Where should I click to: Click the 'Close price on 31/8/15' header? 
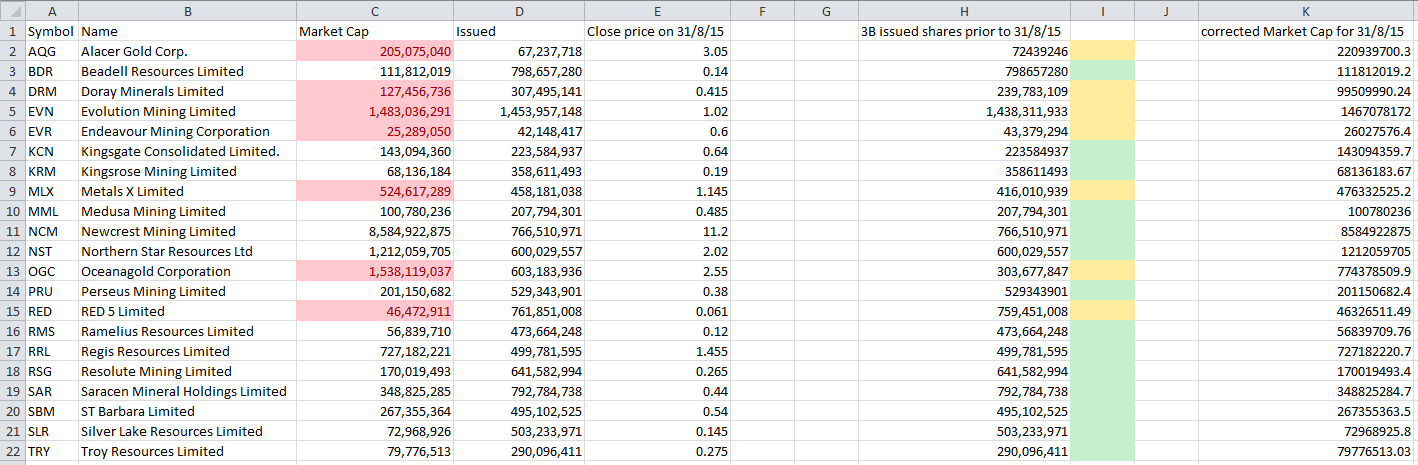[x=657, y=31]
